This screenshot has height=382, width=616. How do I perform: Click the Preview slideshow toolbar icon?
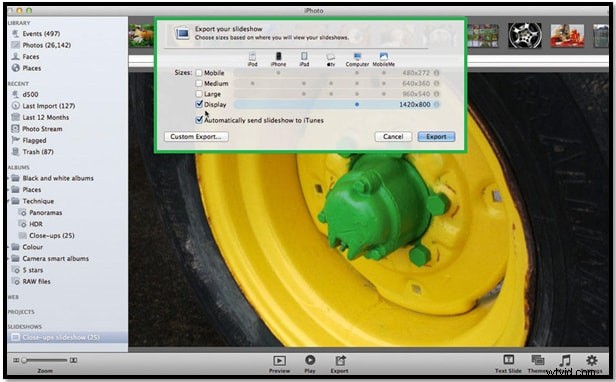click(279, 361)
